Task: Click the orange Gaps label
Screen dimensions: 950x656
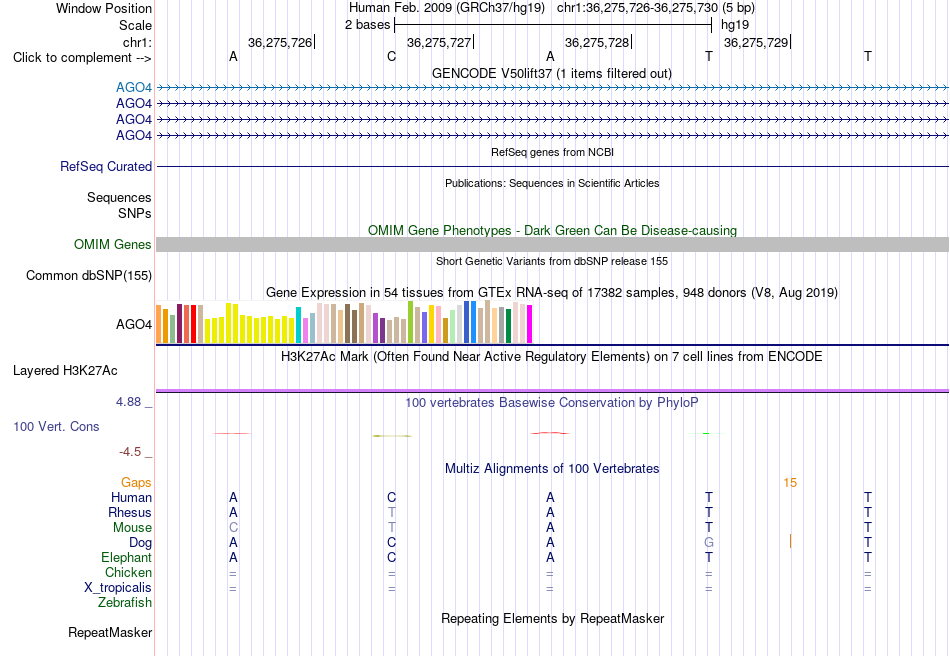Action: [136, 483]
